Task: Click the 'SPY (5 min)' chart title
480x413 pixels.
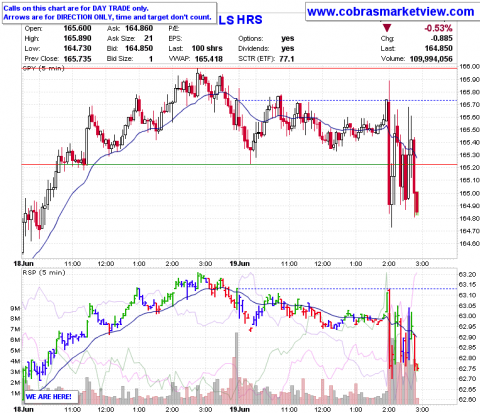Action: click(x=43, y=69)
